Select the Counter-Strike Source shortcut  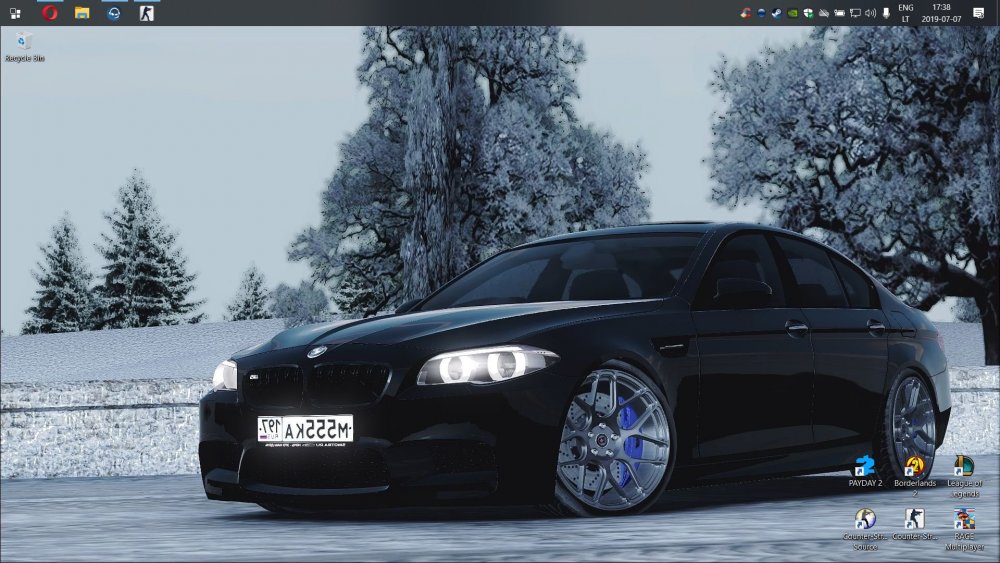865,527
